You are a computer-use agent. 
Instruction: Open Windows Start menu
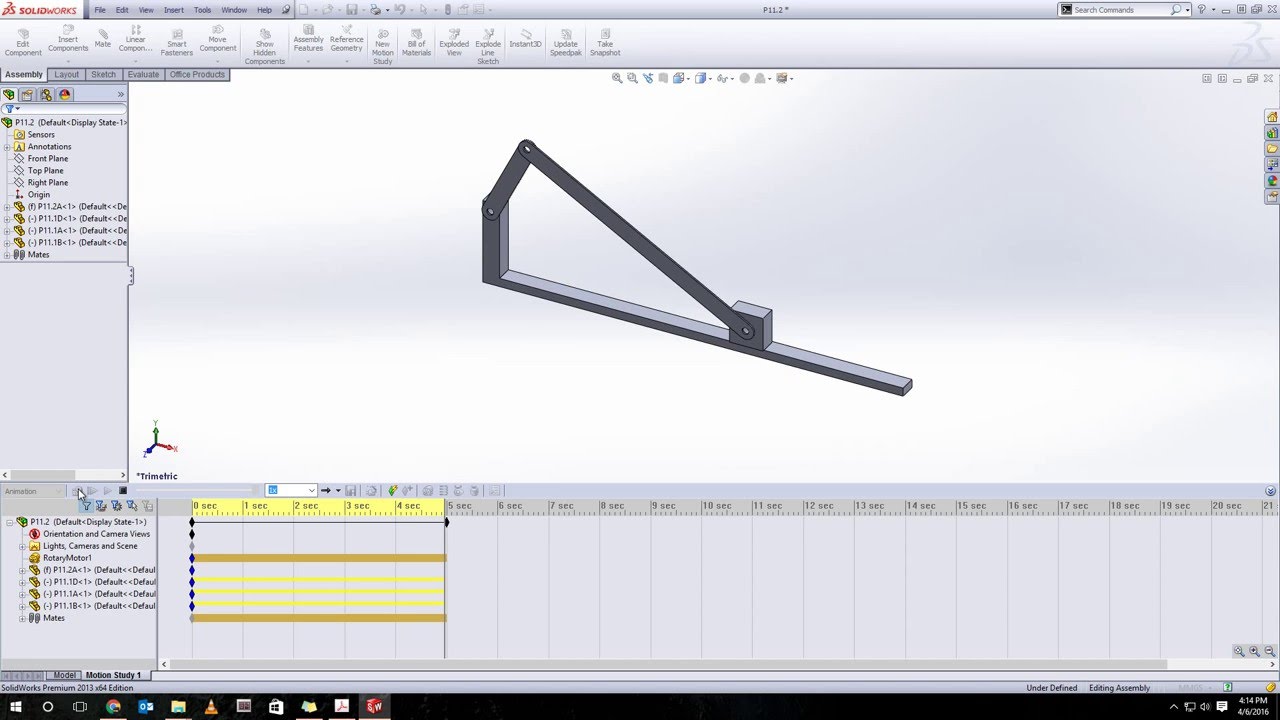16,707
